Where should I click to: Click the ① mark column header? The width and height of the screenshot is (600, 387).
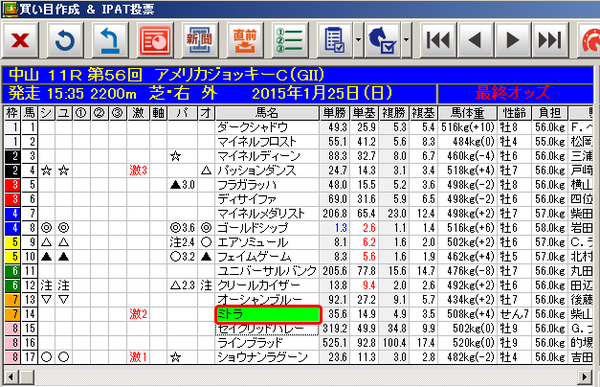[x=81, y=113]
